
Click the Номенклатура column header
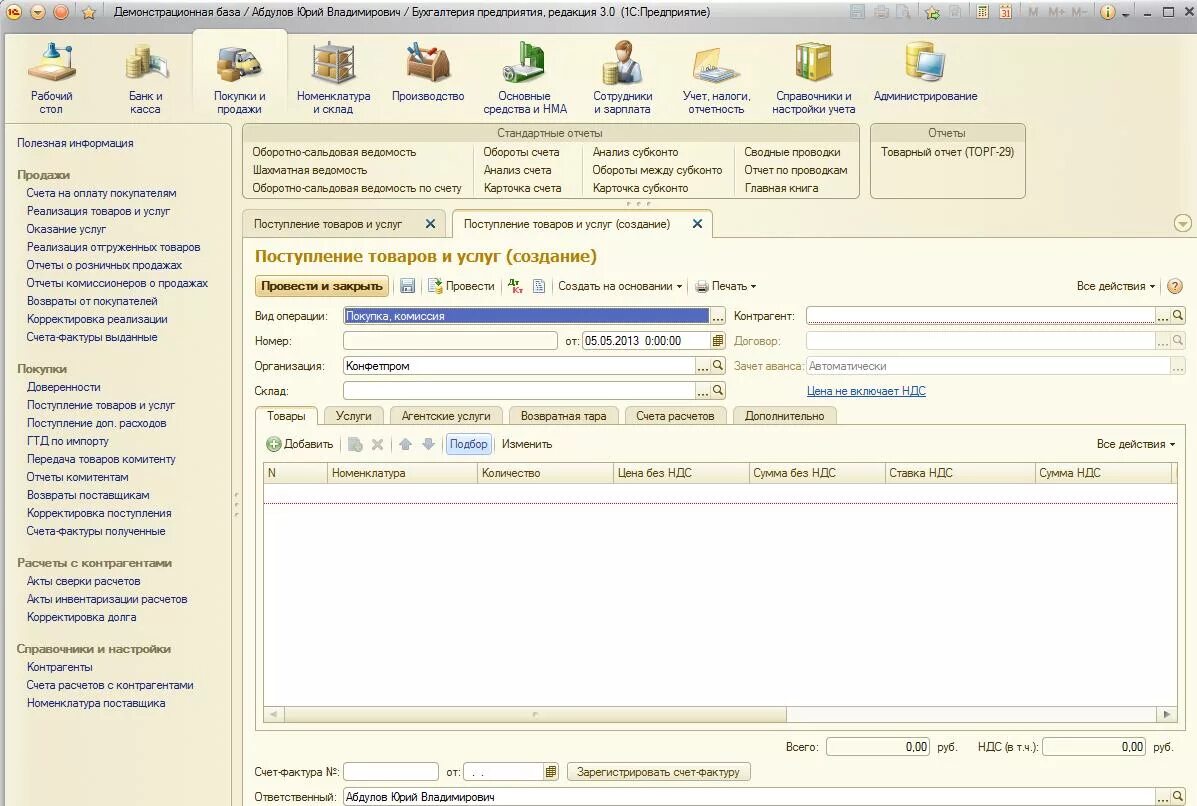pyautogui.click(x=402, y=473)
